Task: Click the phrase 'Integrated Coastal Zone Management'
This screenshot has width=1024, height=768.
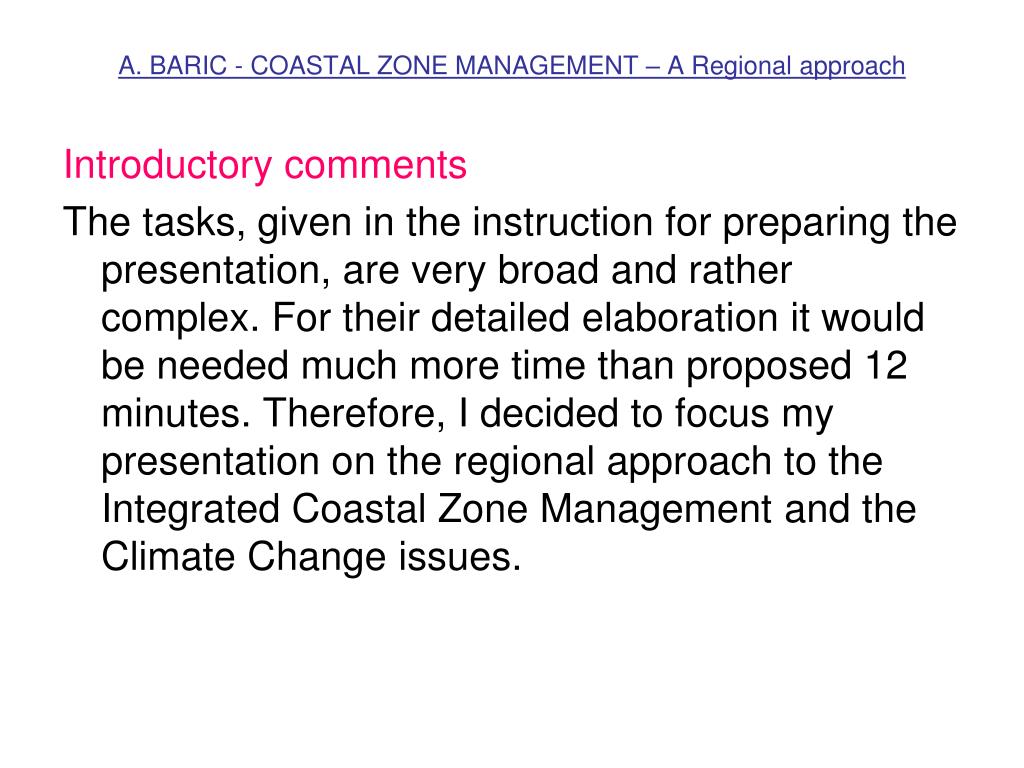Action: (x=437, y=509)
